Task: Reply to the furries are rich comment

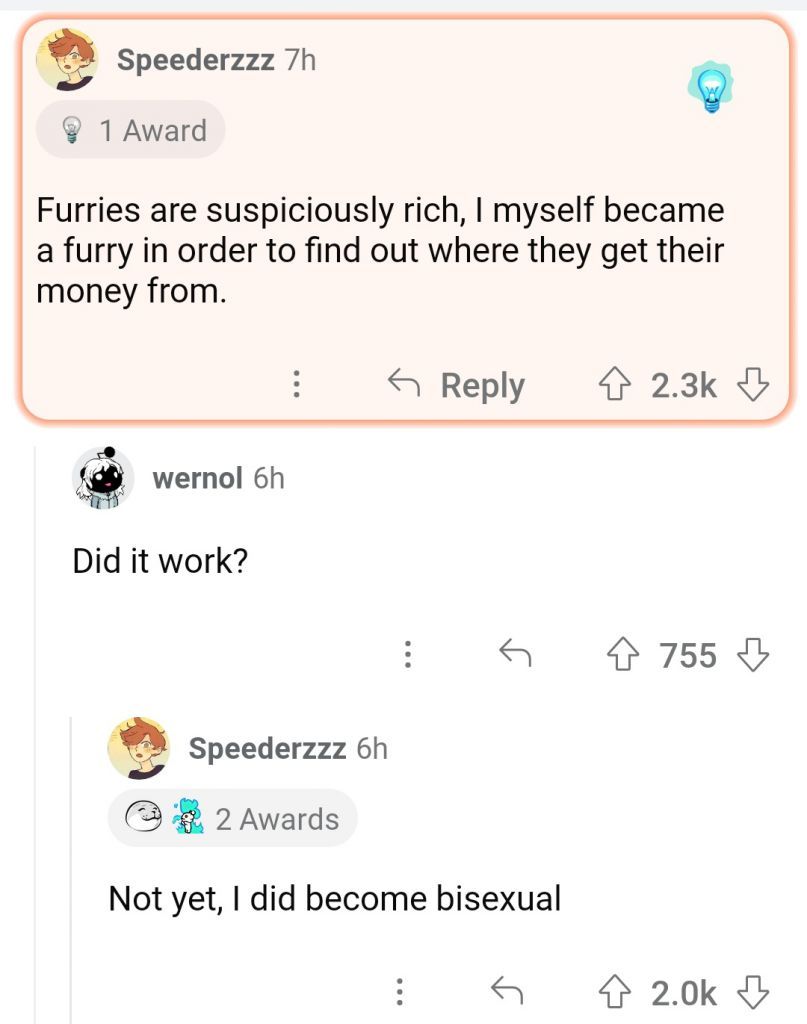Action: click(x=457, y=385)
